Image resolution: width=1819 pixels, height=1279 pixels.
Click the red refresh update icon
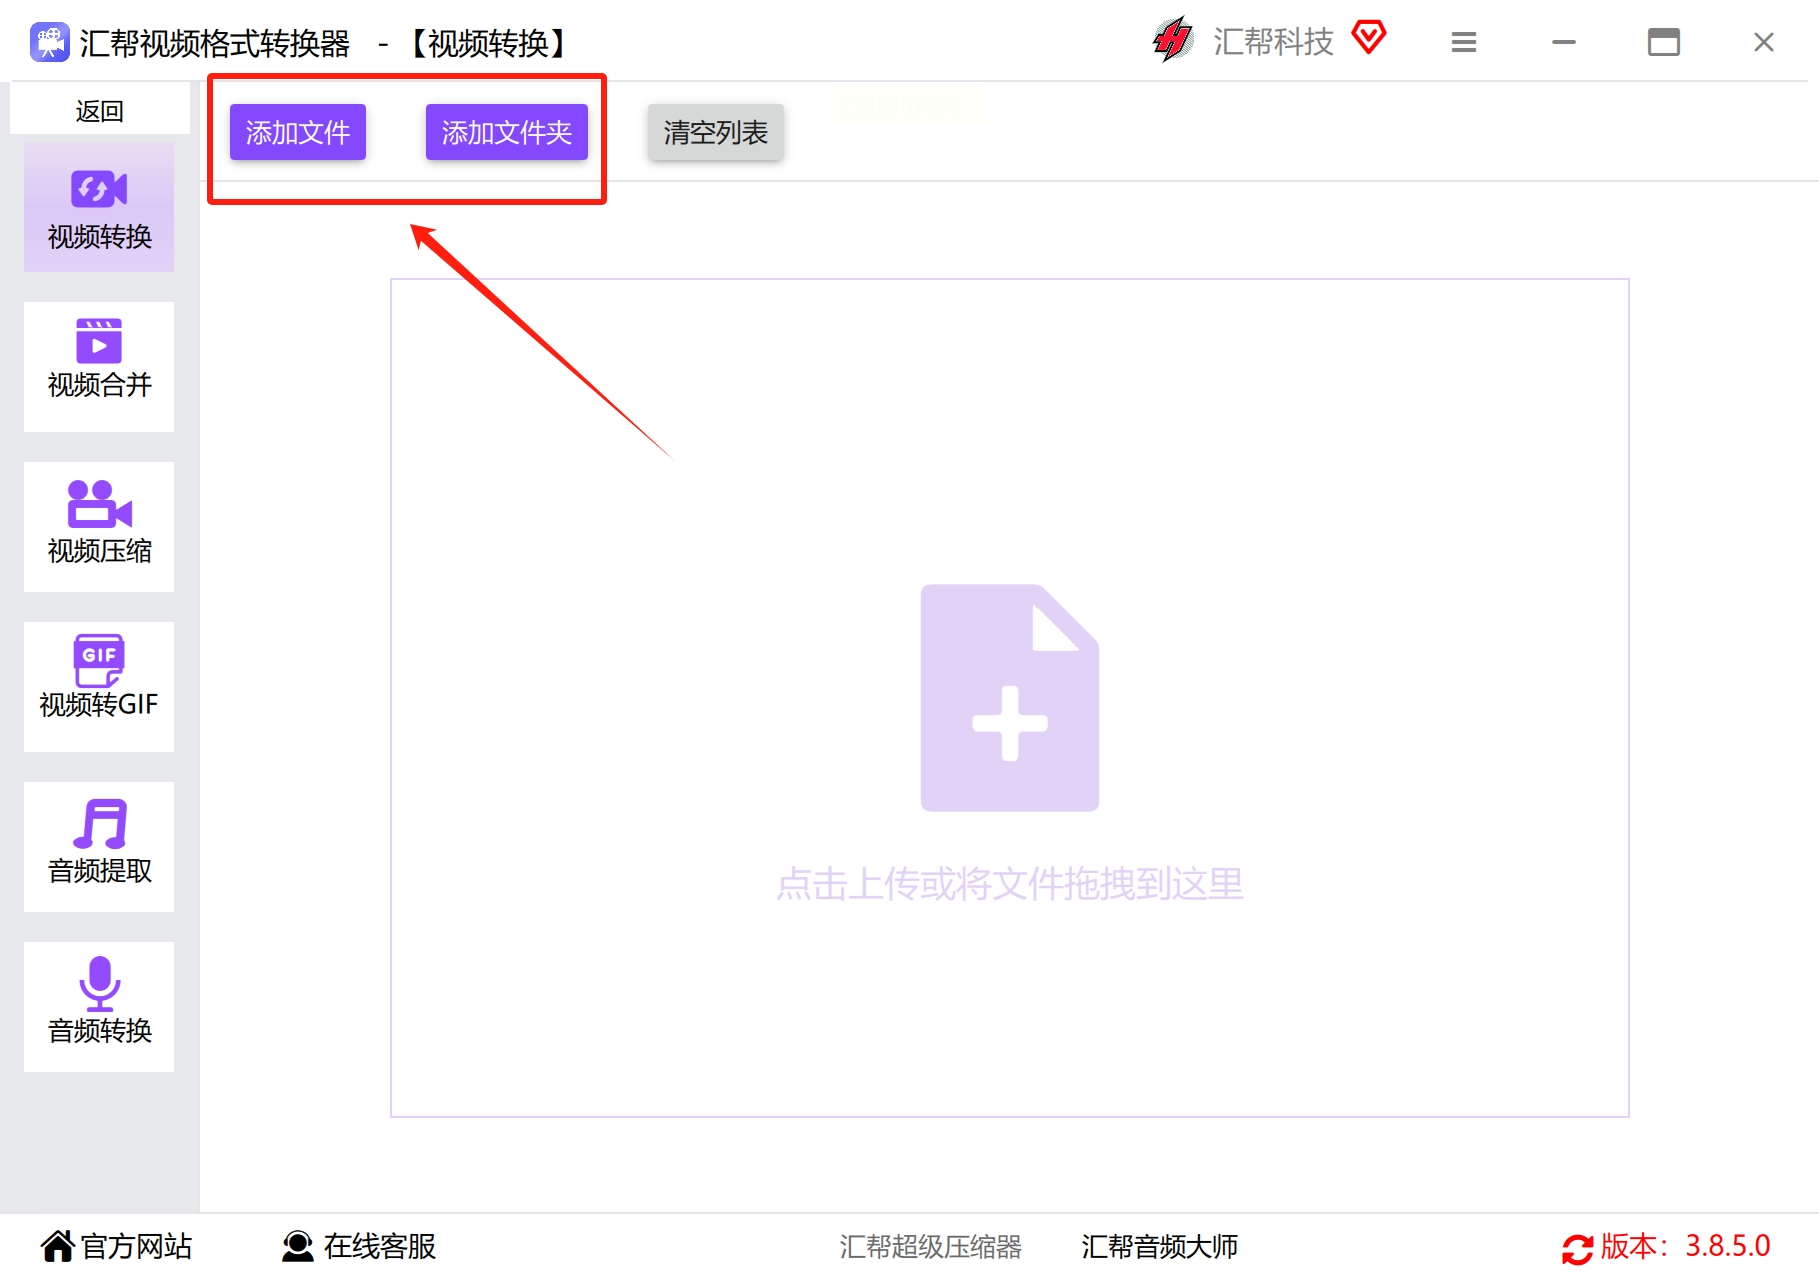point(1578,1248)
